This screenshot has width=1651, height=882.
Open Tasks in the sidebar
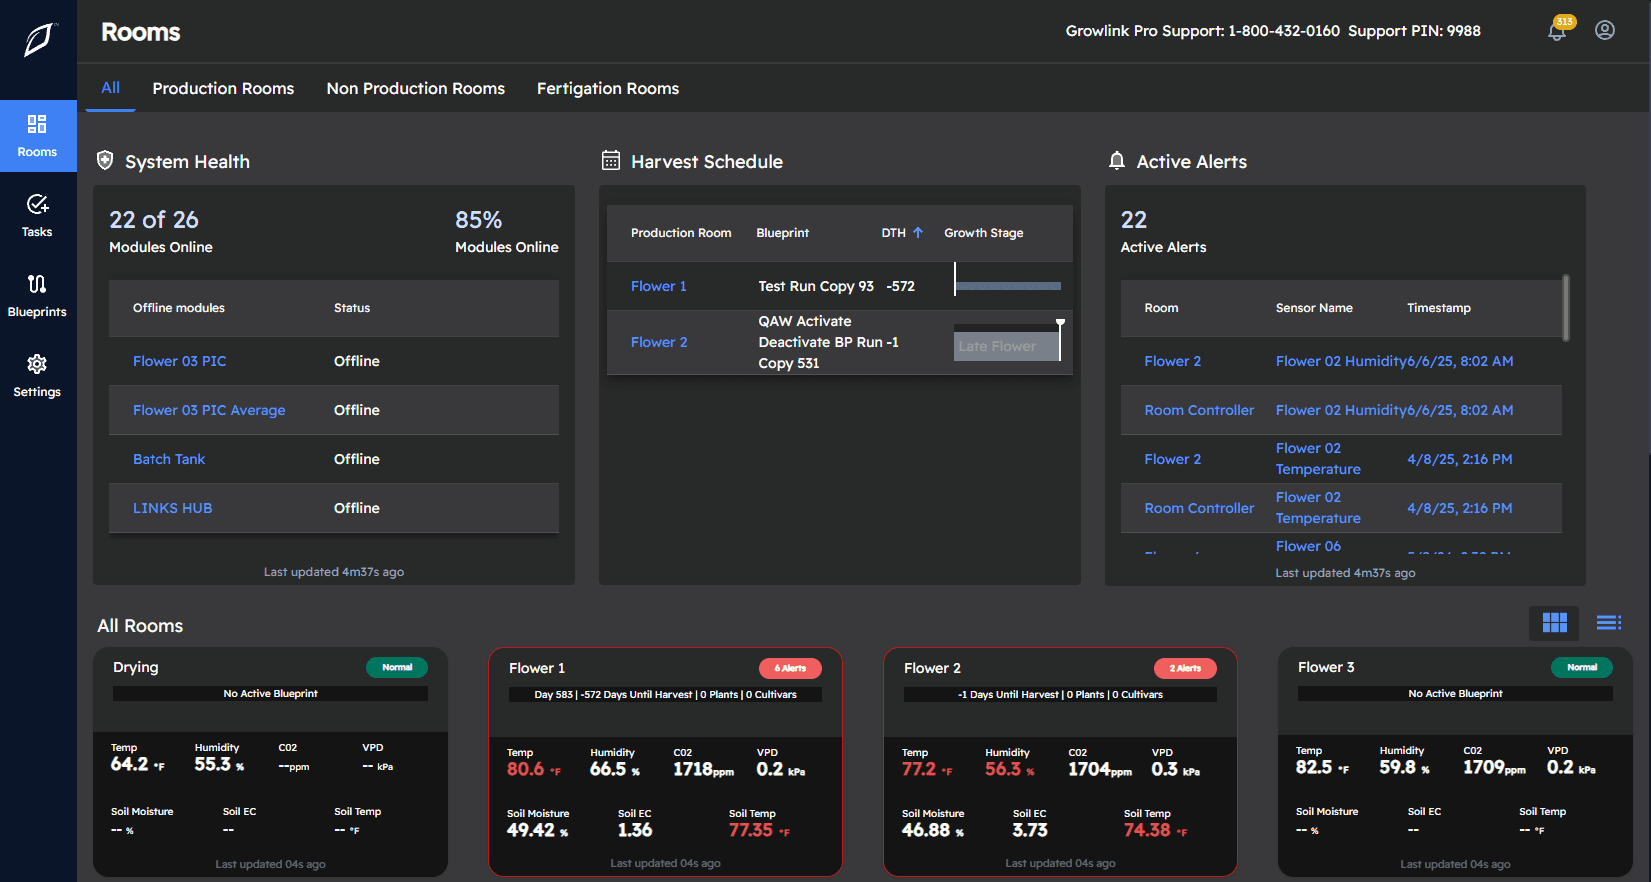click(37, 216)
